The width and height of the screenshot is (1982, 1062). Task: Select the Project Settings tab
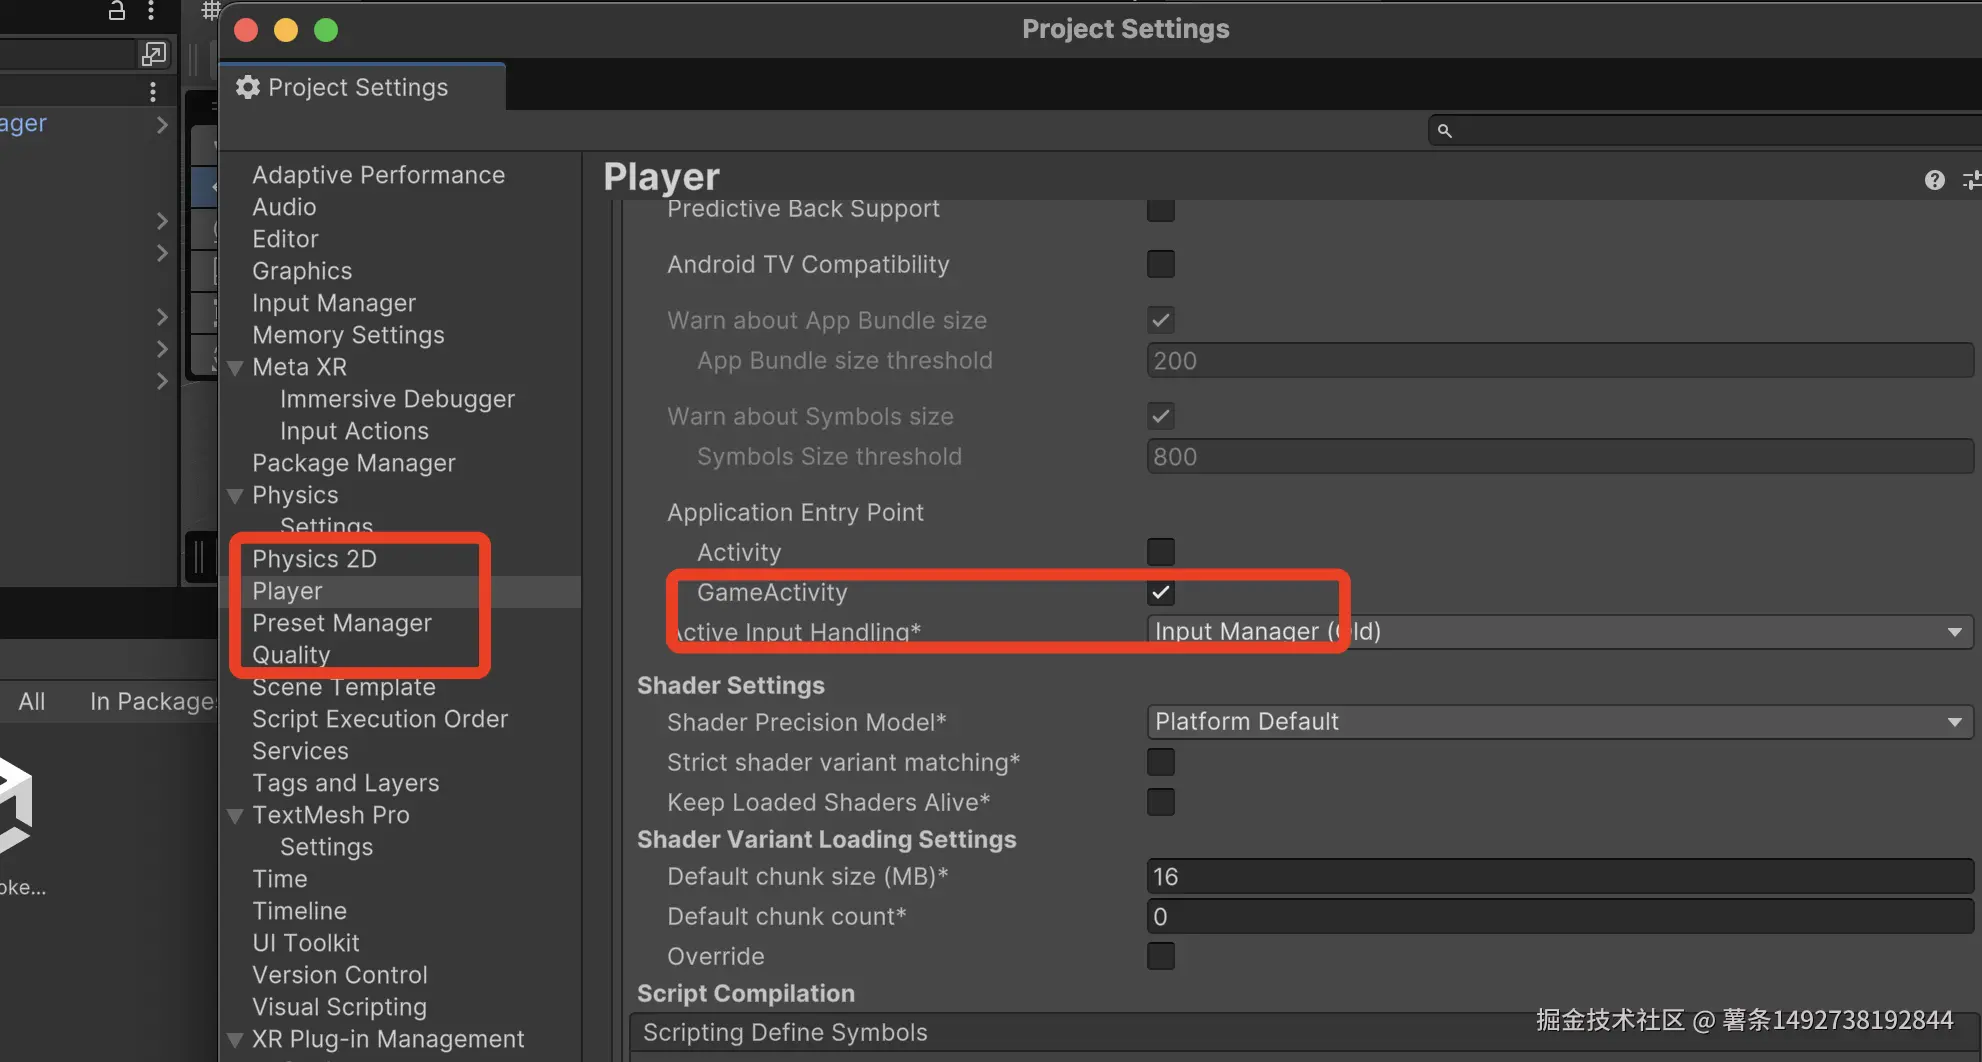(362, 88)
